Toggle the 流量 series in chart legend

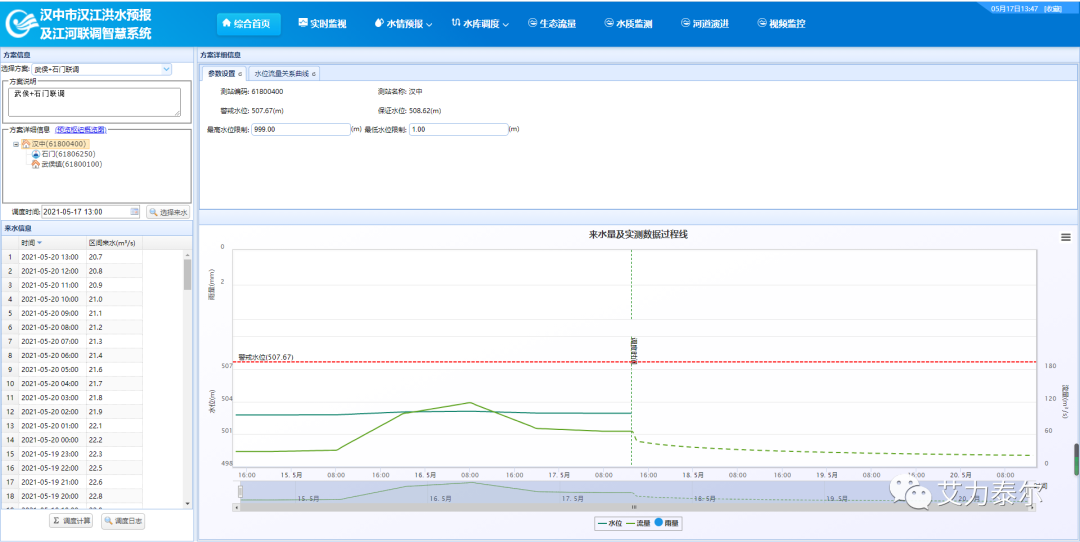(638, 523)
